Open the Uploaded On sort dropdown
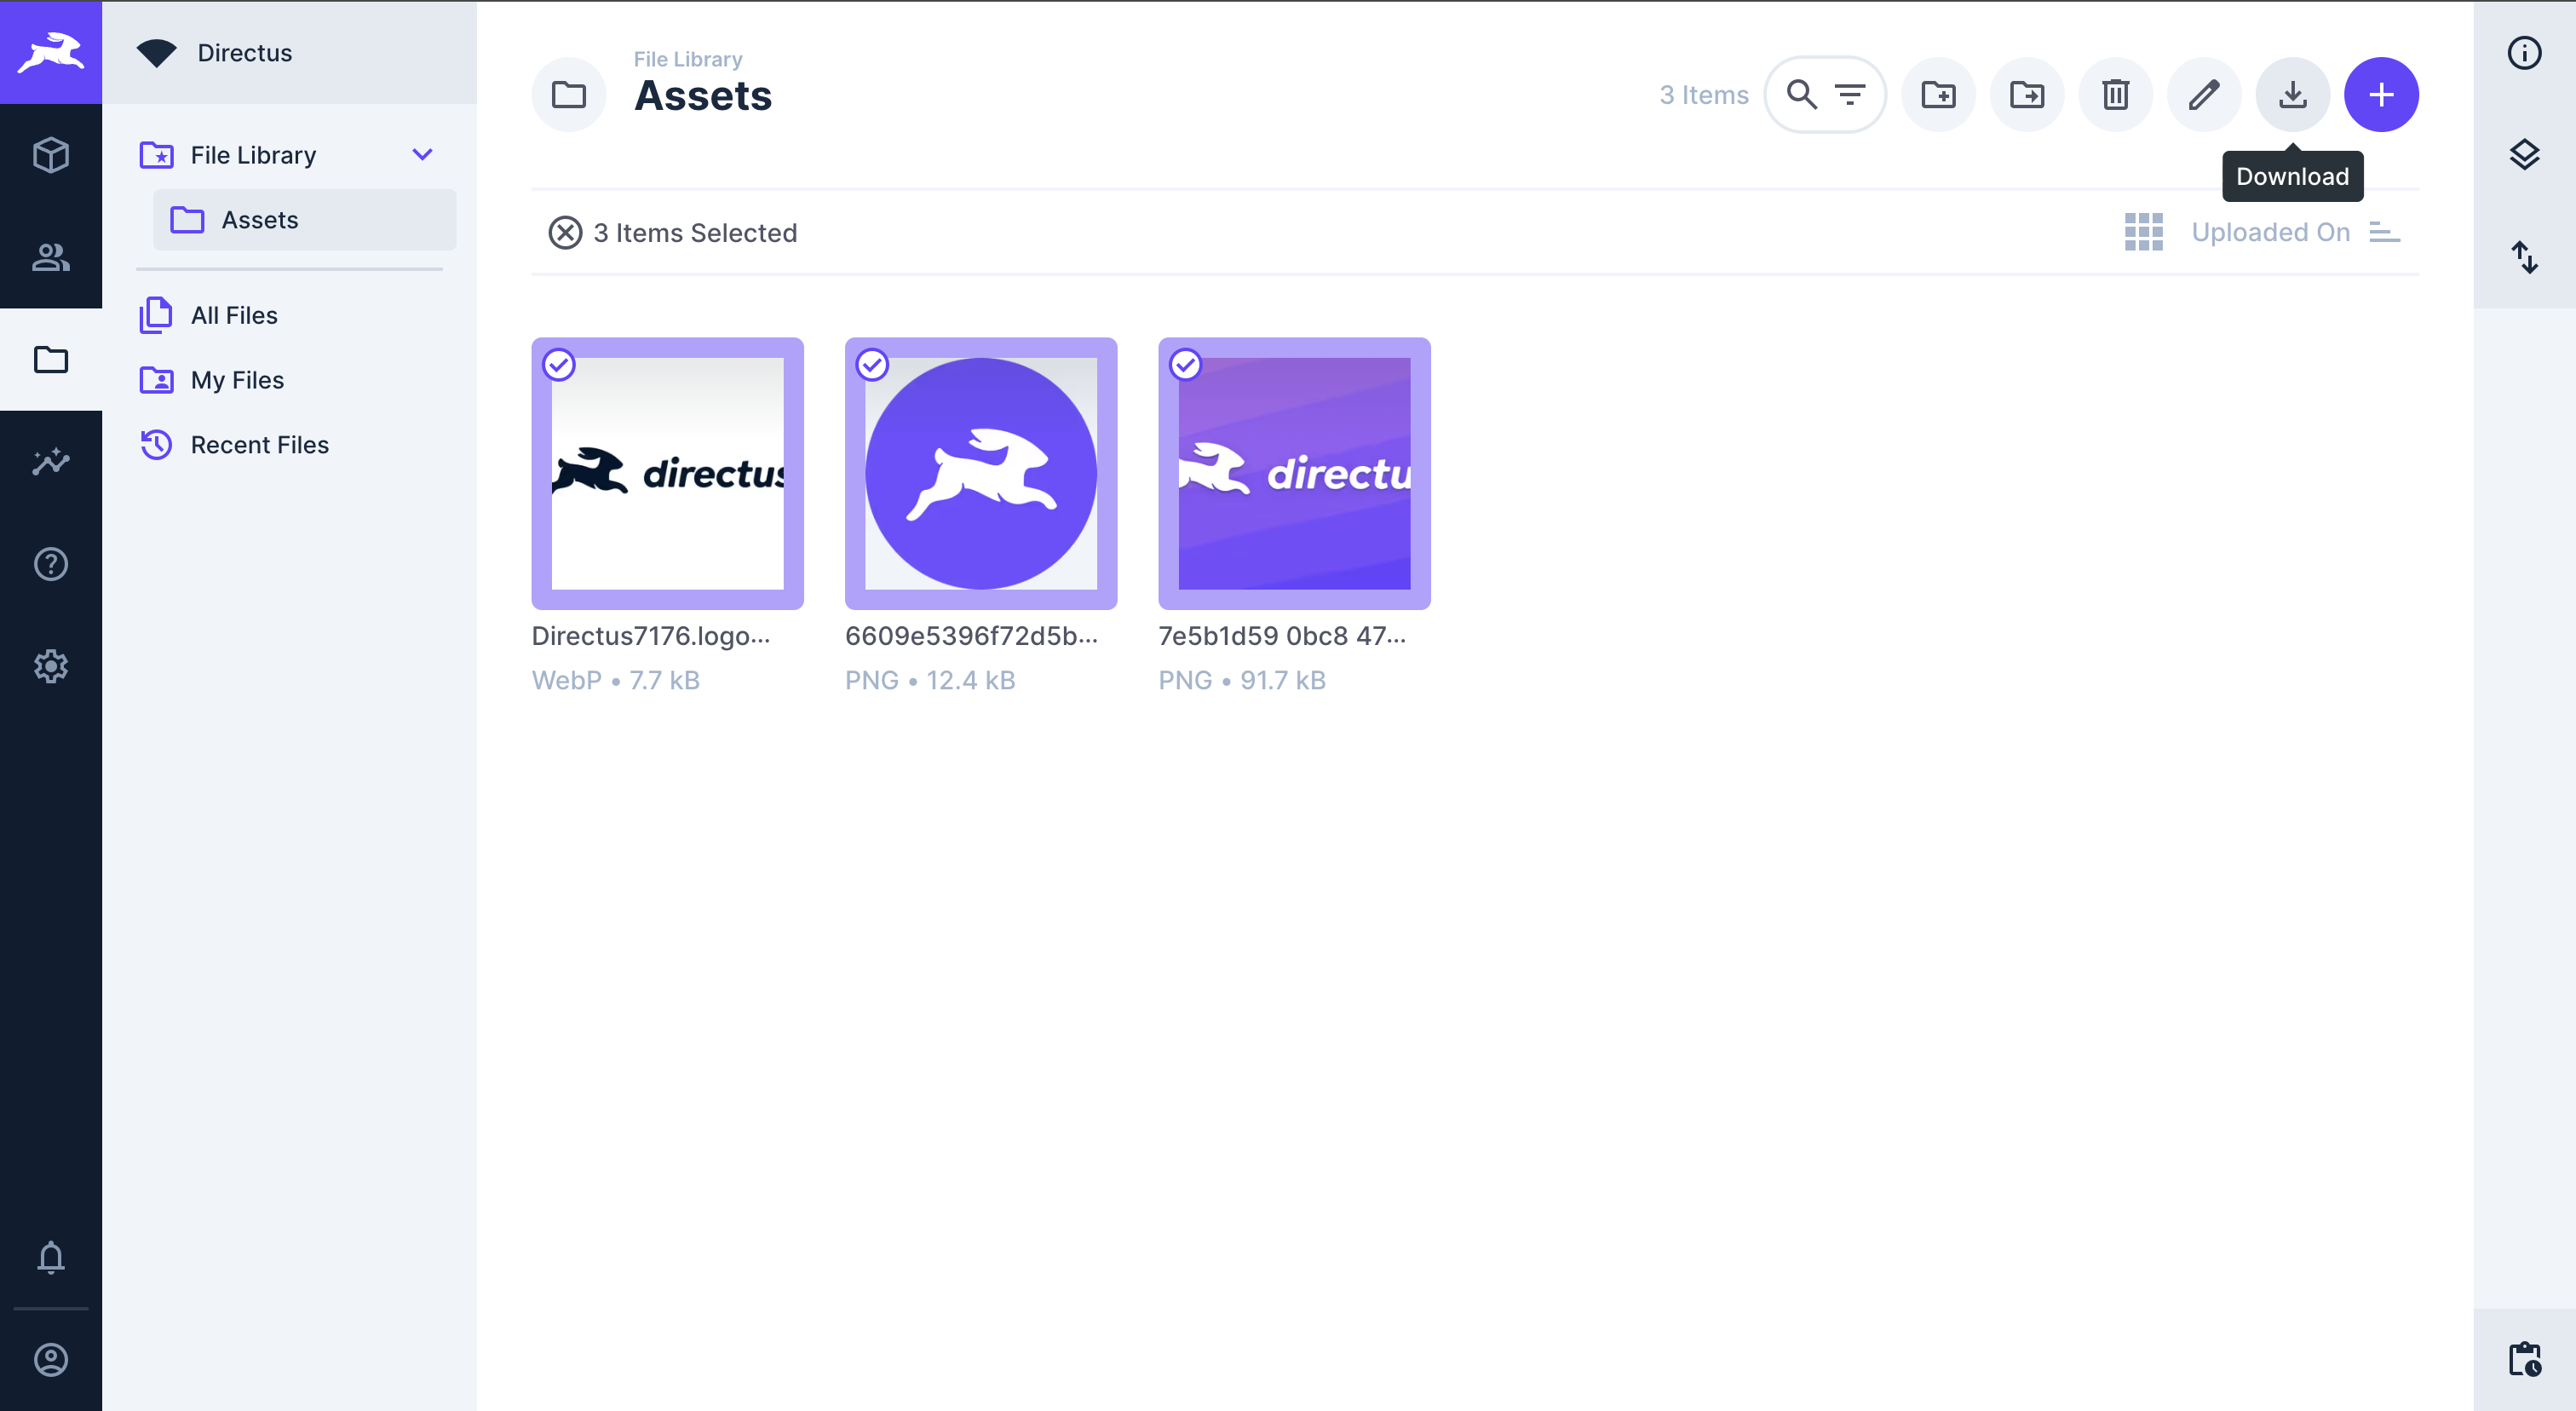Screen dimensions: 2576x1411 (x=2271, y=232)
